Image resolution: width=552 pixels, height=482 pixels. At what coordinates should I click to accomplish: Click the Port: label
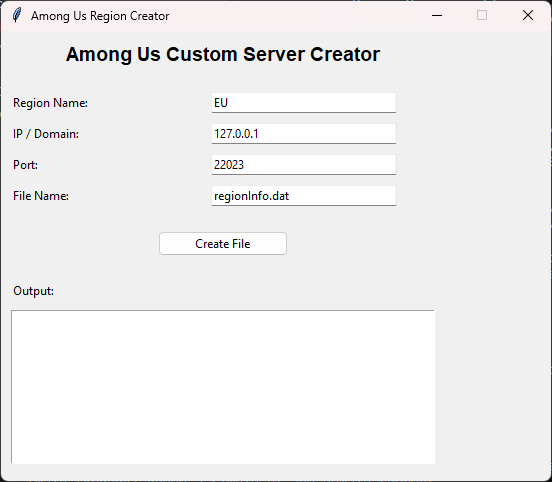[25, 165]
